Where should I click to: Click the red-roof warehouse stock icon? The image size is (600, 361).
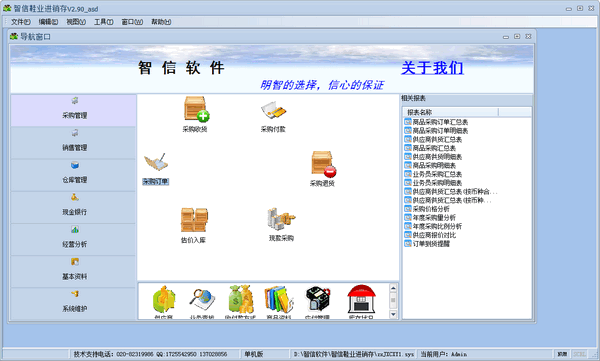tap(361, 299)
